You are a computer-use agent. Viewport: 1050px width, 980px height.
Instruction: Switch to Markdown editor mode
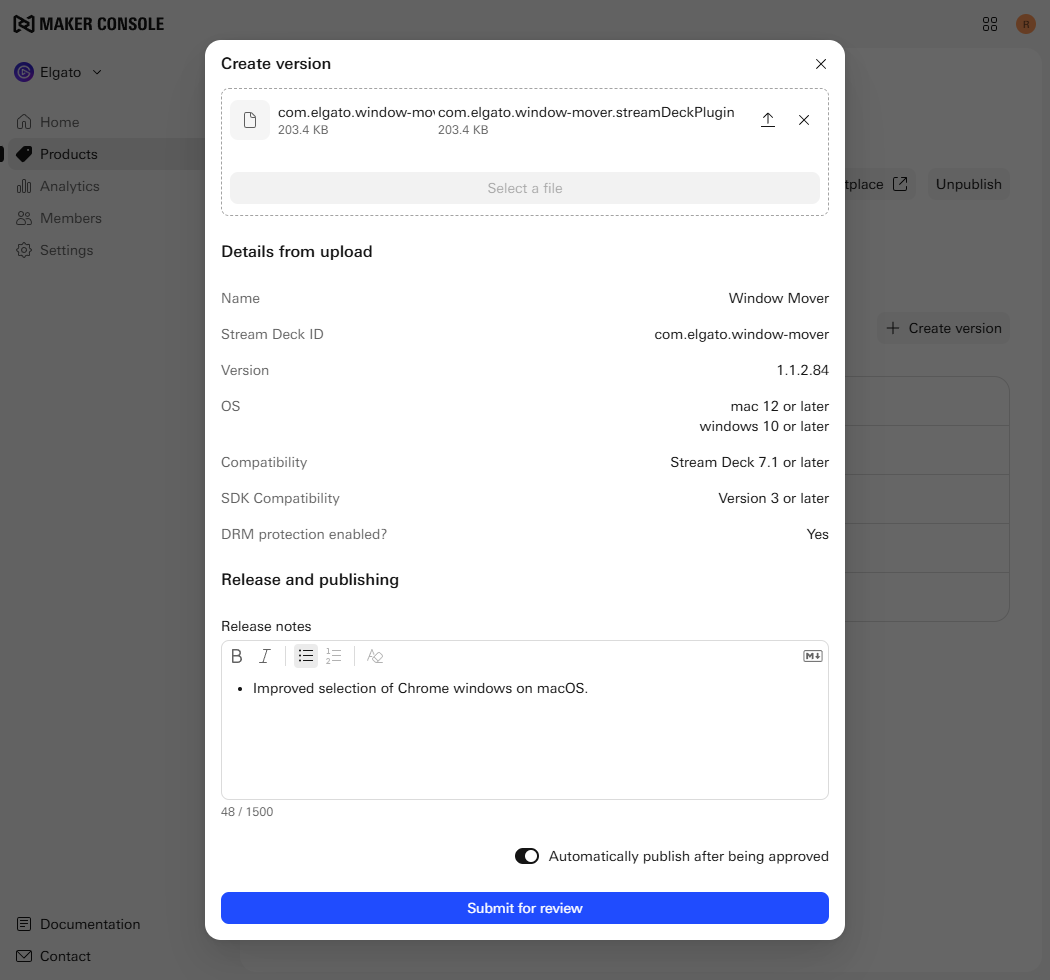click(812, 656)
